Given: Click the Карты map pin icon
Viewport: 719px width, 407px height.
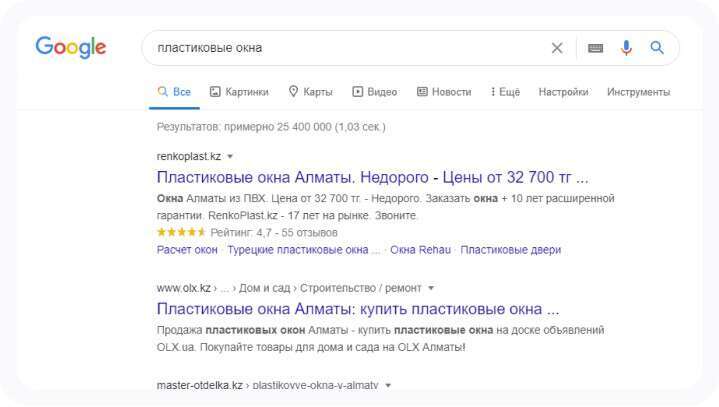Looking at the screenshot, I should [293, 91].
